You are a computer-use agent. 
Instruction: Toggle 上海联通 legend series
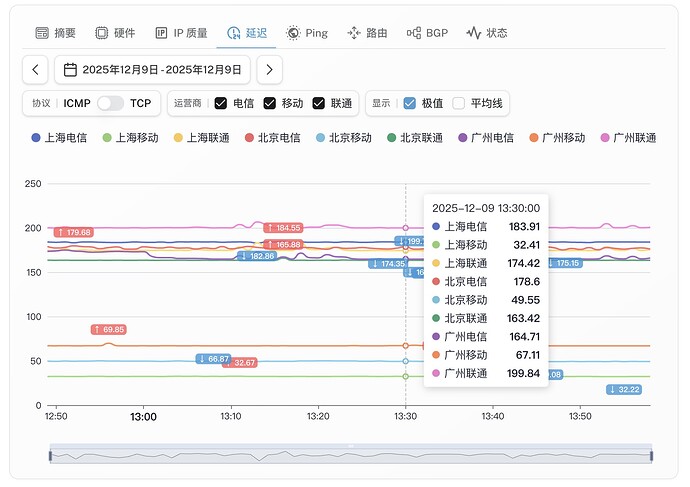click(x=202, y=138)
